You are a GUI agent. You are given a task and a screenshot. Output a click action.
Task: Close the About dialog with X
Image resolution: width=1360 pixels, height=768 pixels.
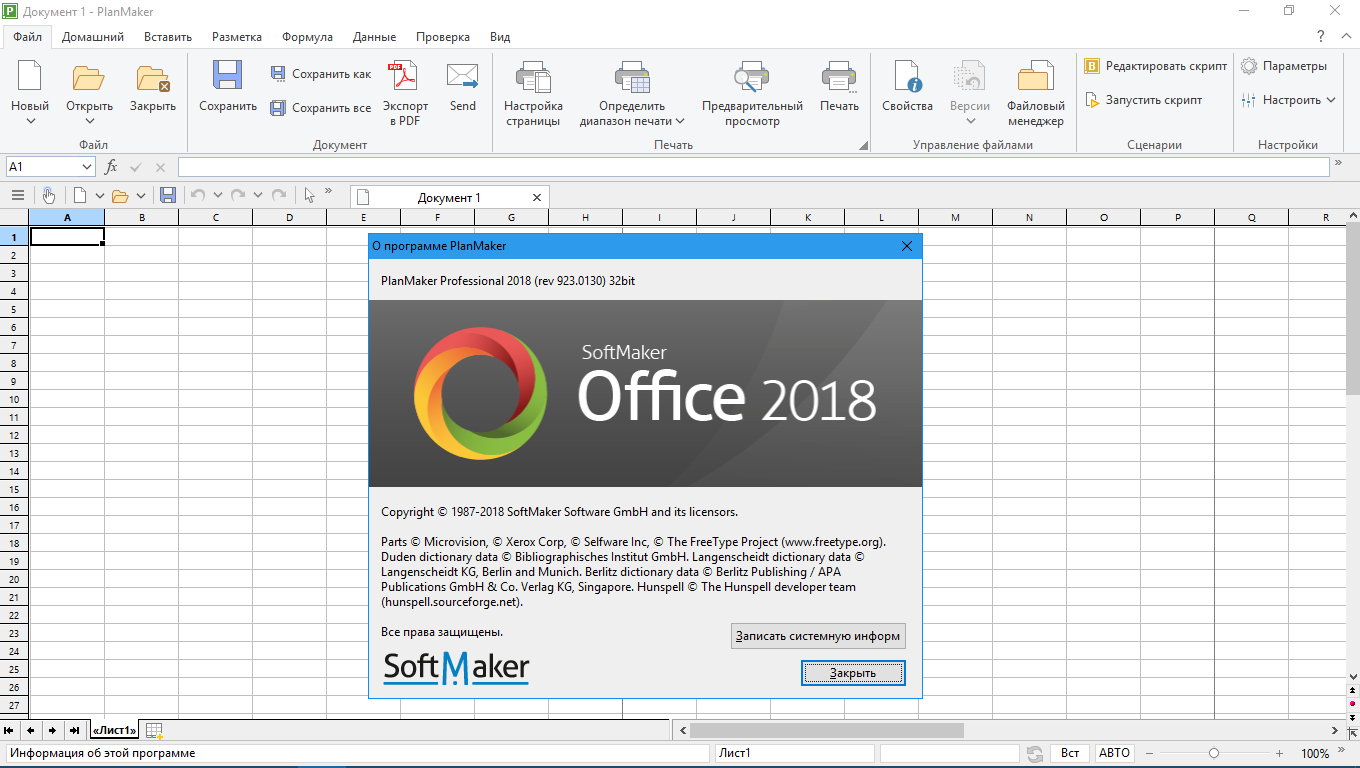click(x=907, y=245)
